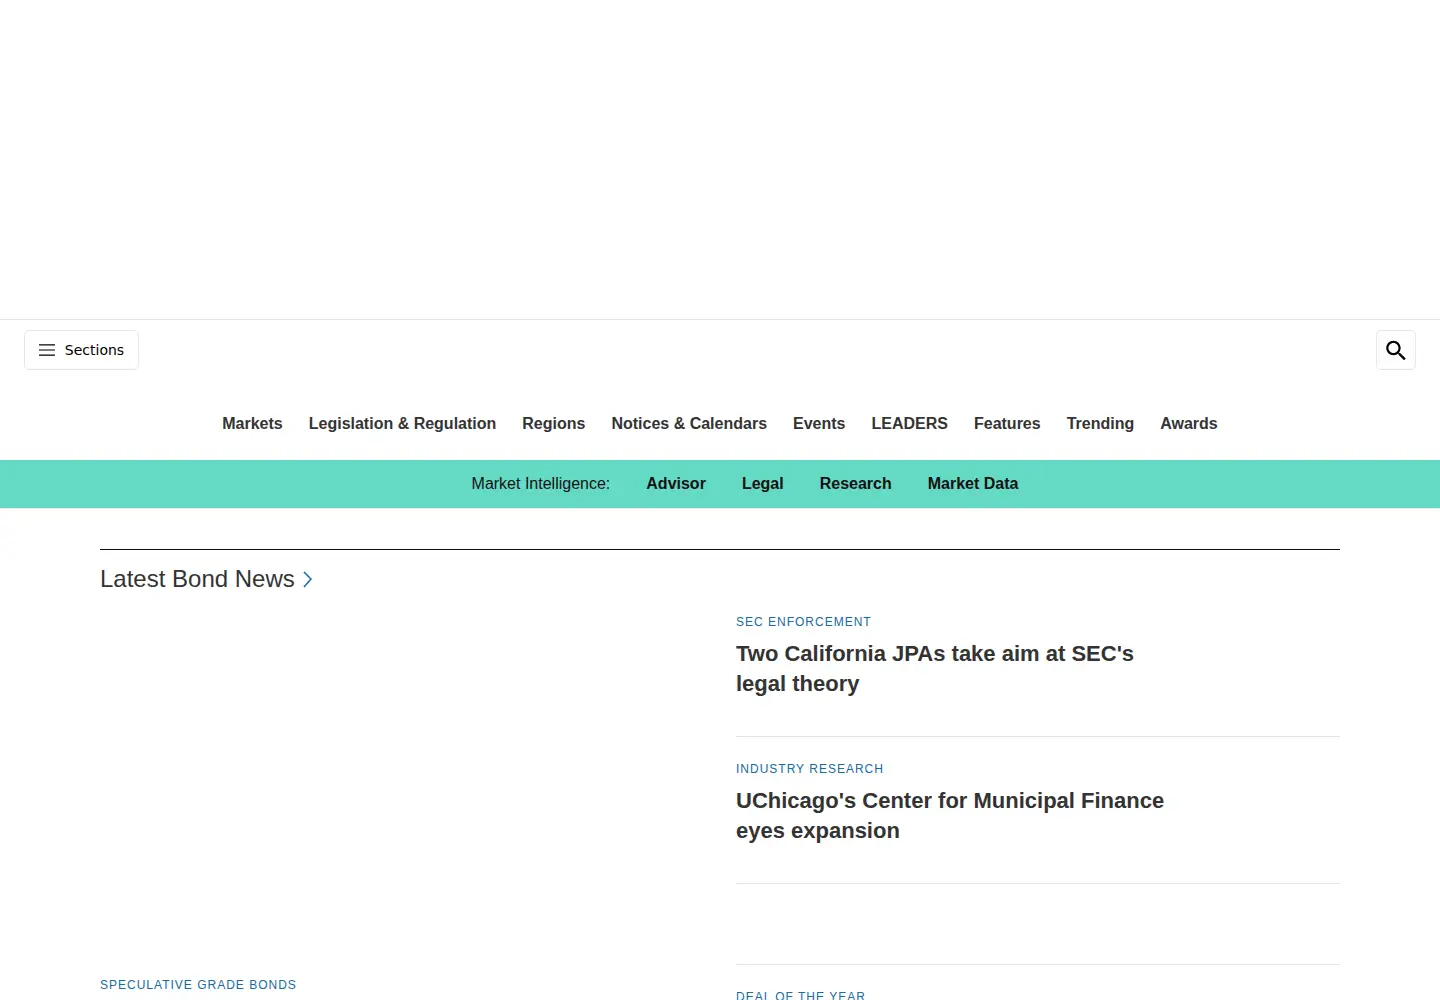This screenshot has height=1000, width=1440.
Task: Open the LEADERS nav item
Action: coord(909,423)
